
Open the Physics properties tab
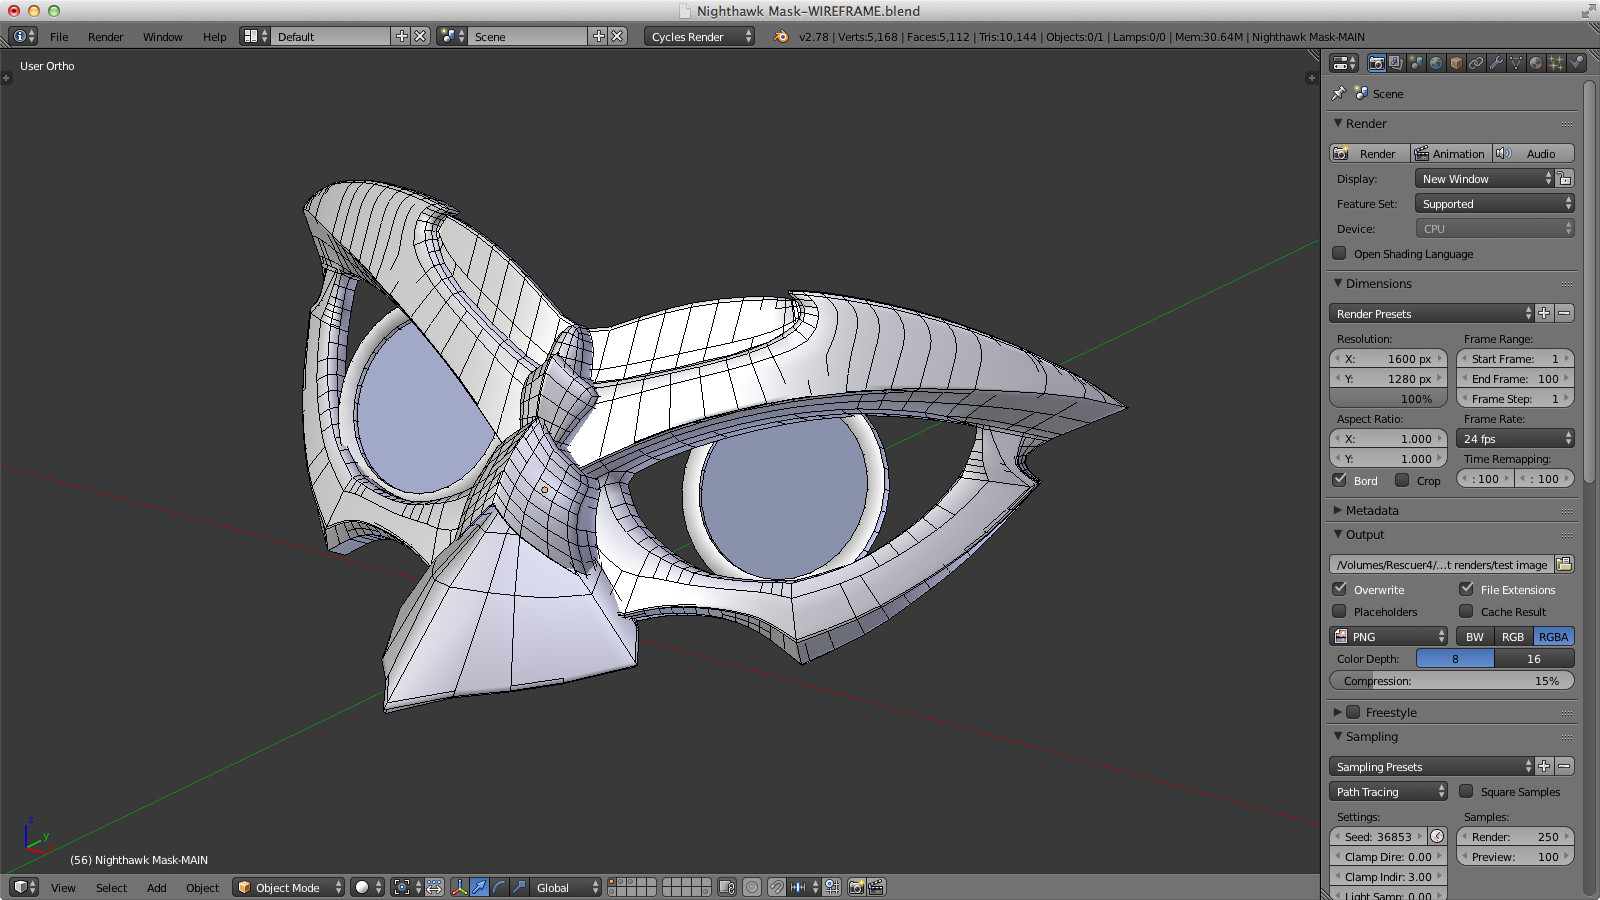point(1576,63)
